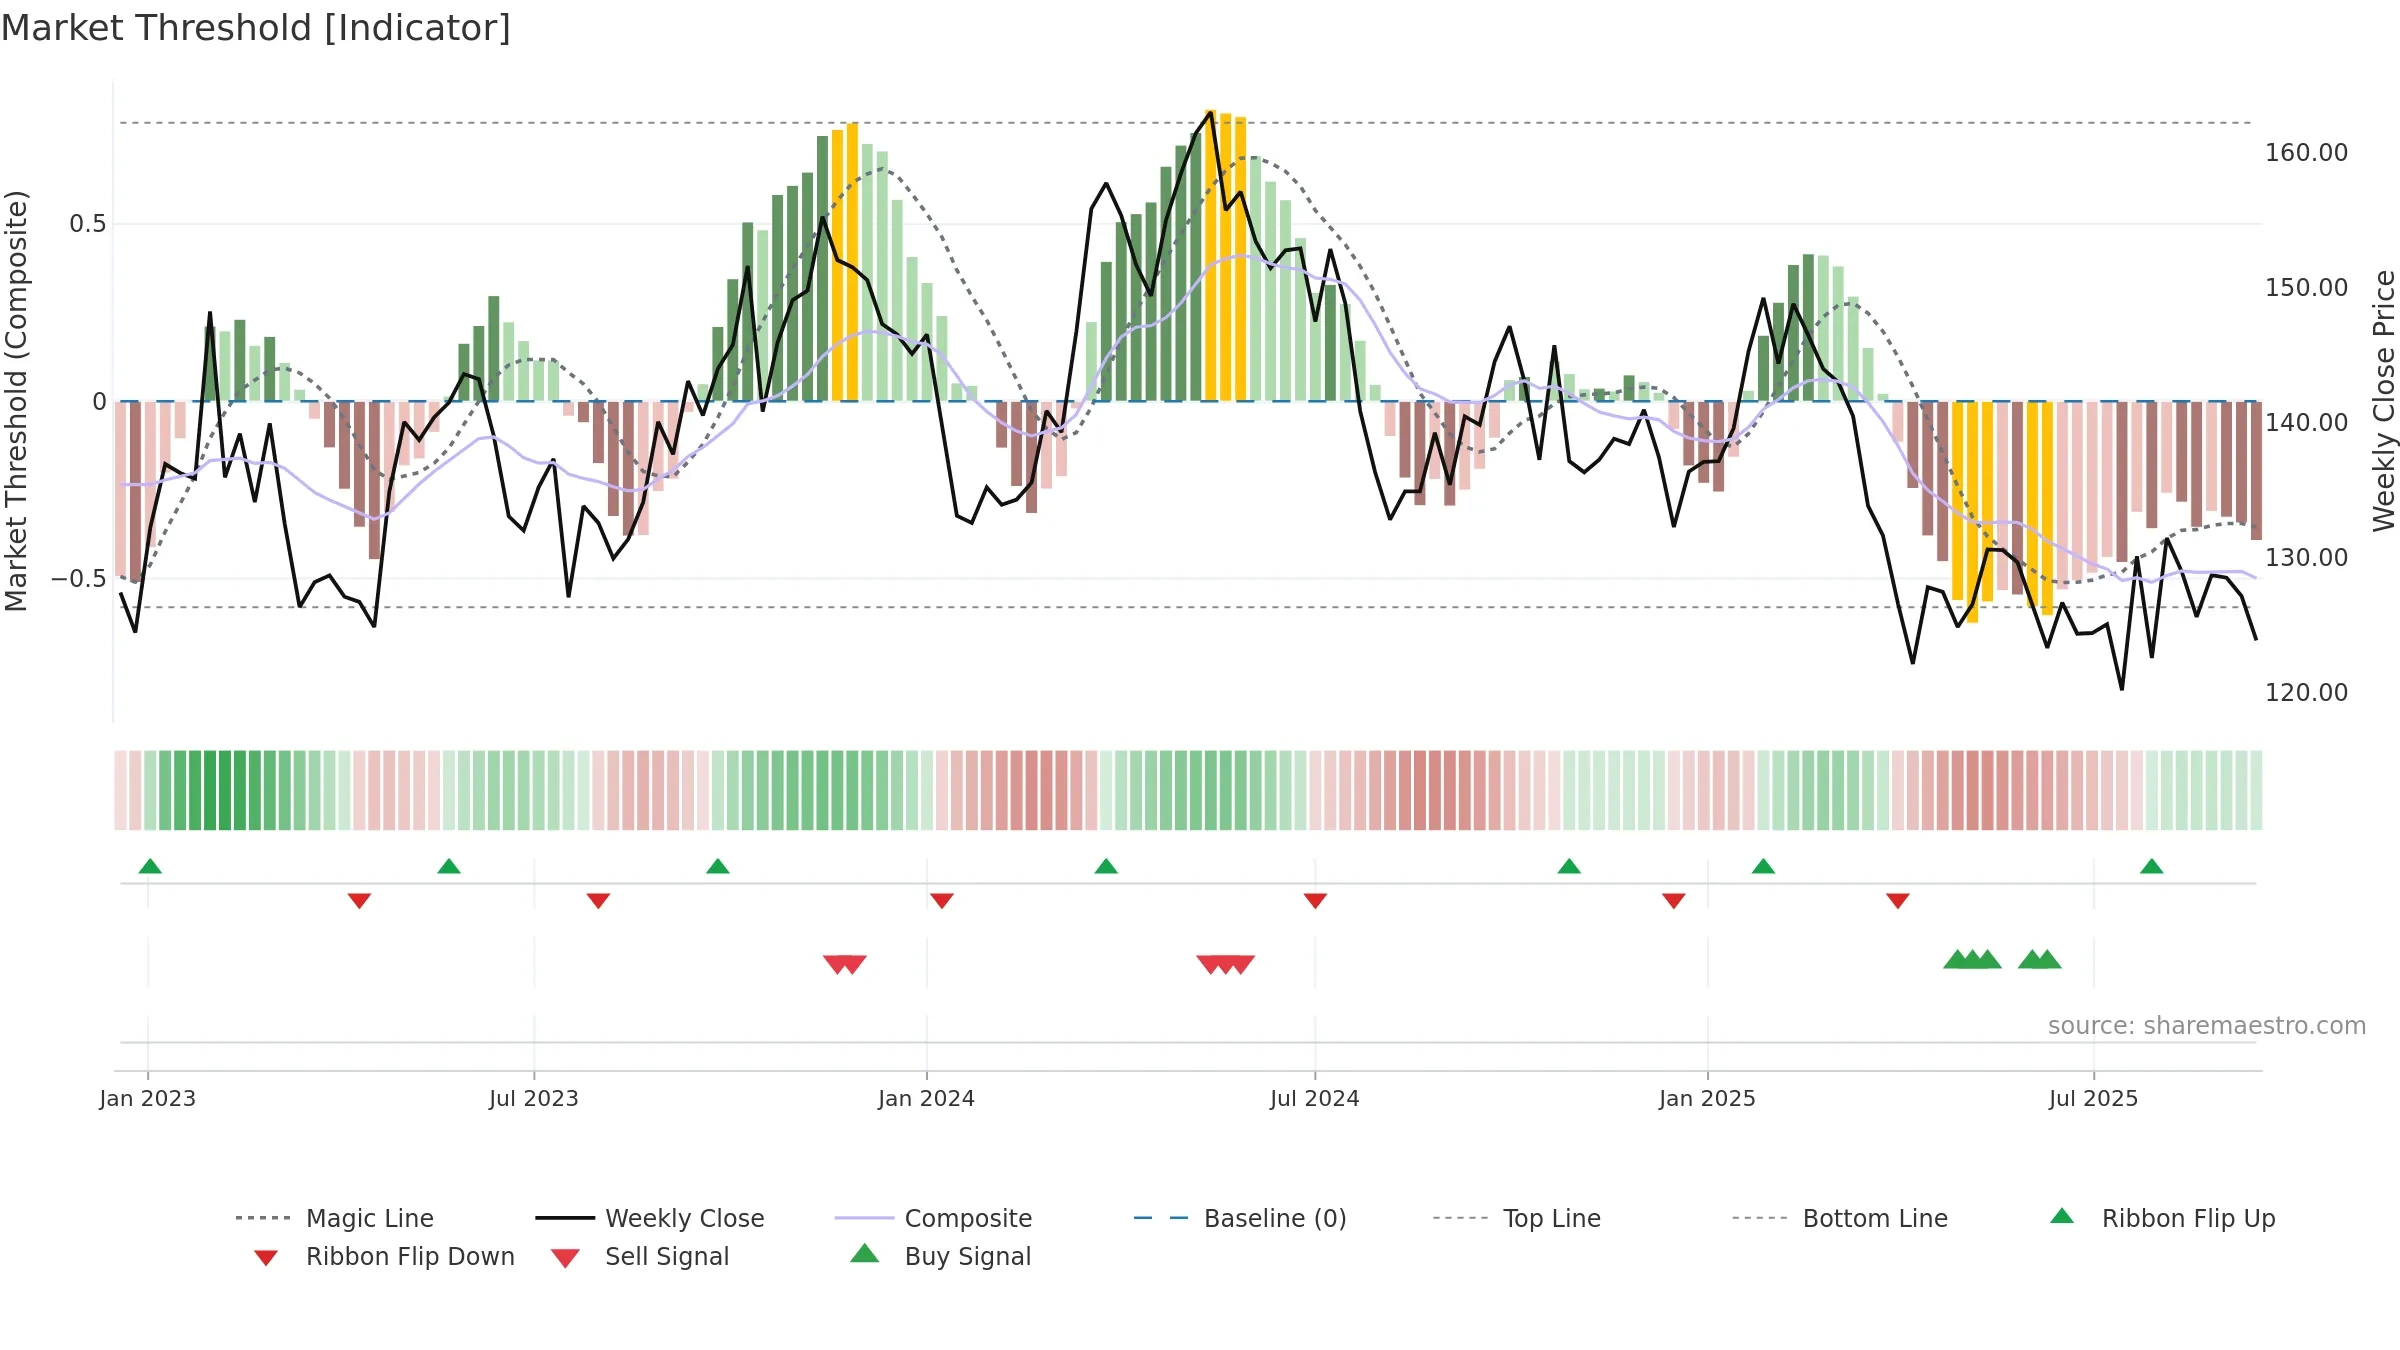Click the Jul 2024 axis label
Image resolution: width=2400 pixels, height=1350 pixels.
coord(1315,1098)
